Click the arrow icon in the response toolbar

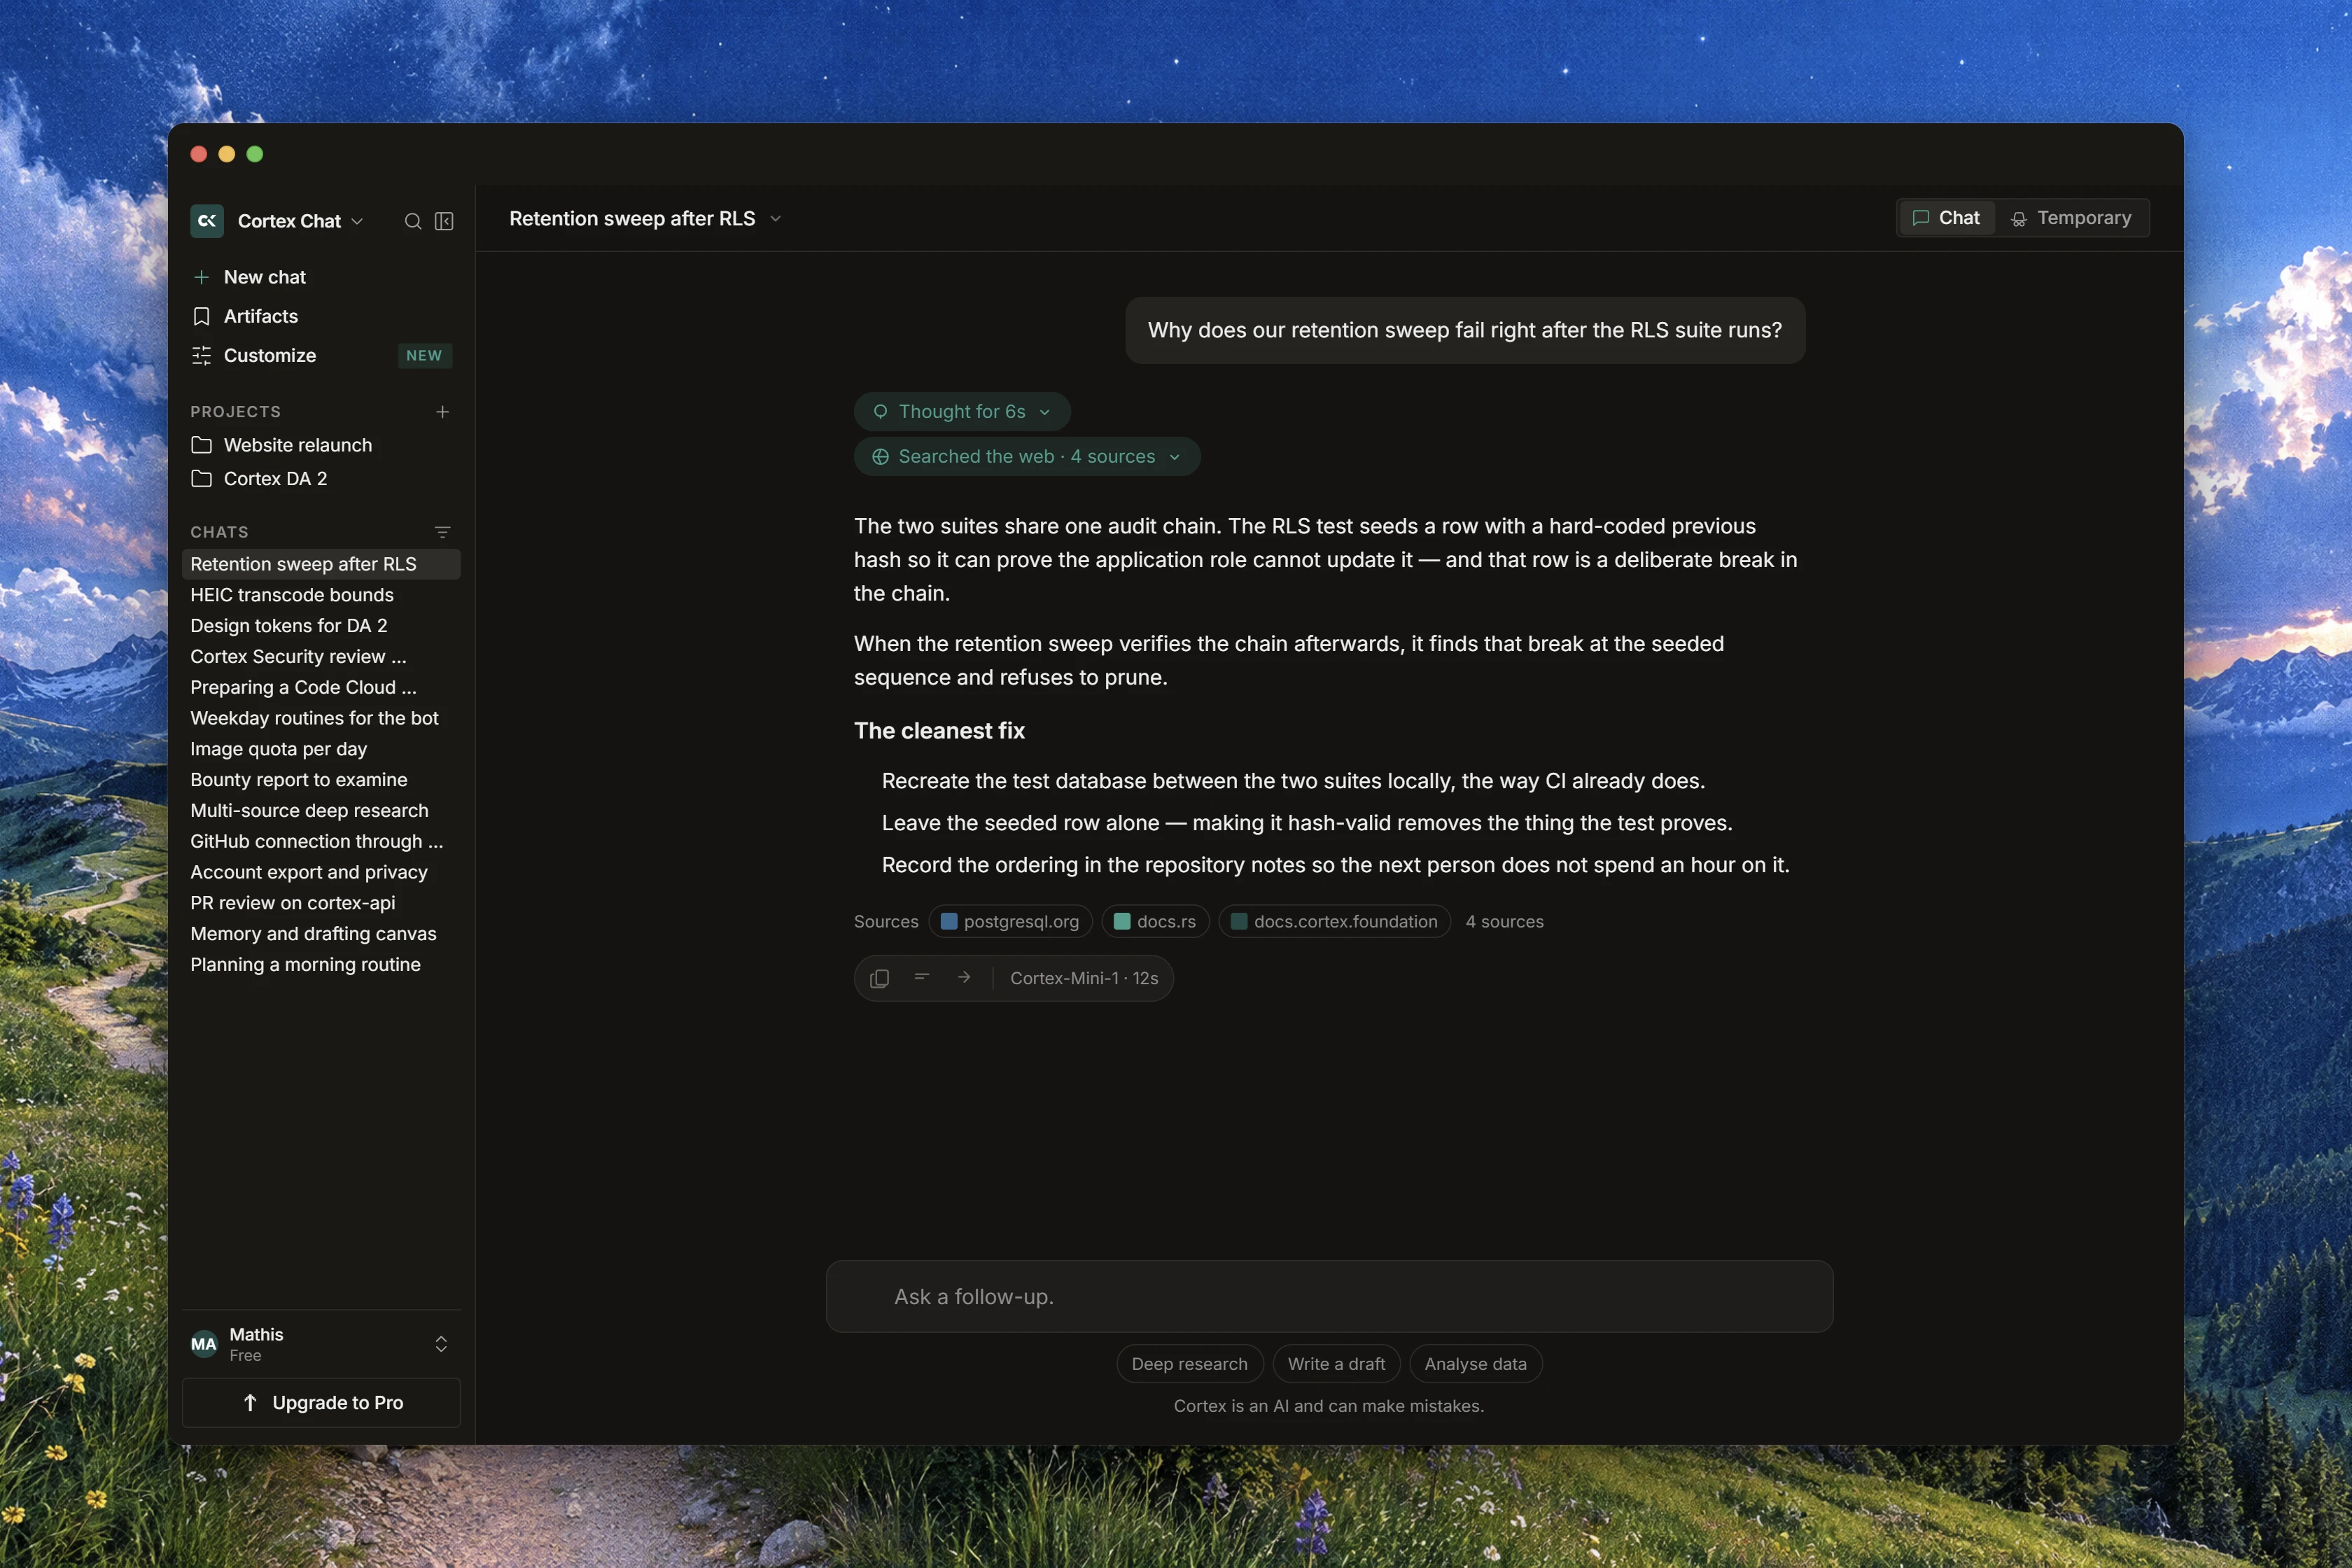coord(964,977)
